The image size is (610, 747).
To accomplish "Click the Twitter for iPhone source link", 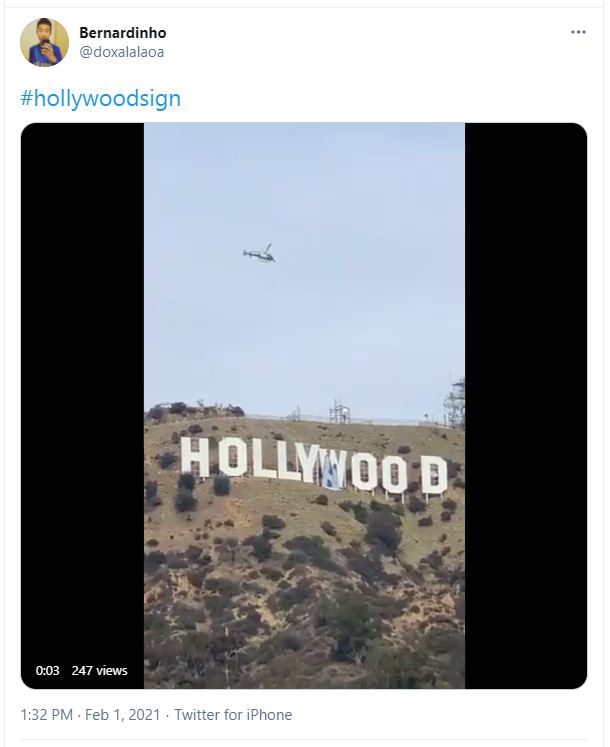I will 233,715.
